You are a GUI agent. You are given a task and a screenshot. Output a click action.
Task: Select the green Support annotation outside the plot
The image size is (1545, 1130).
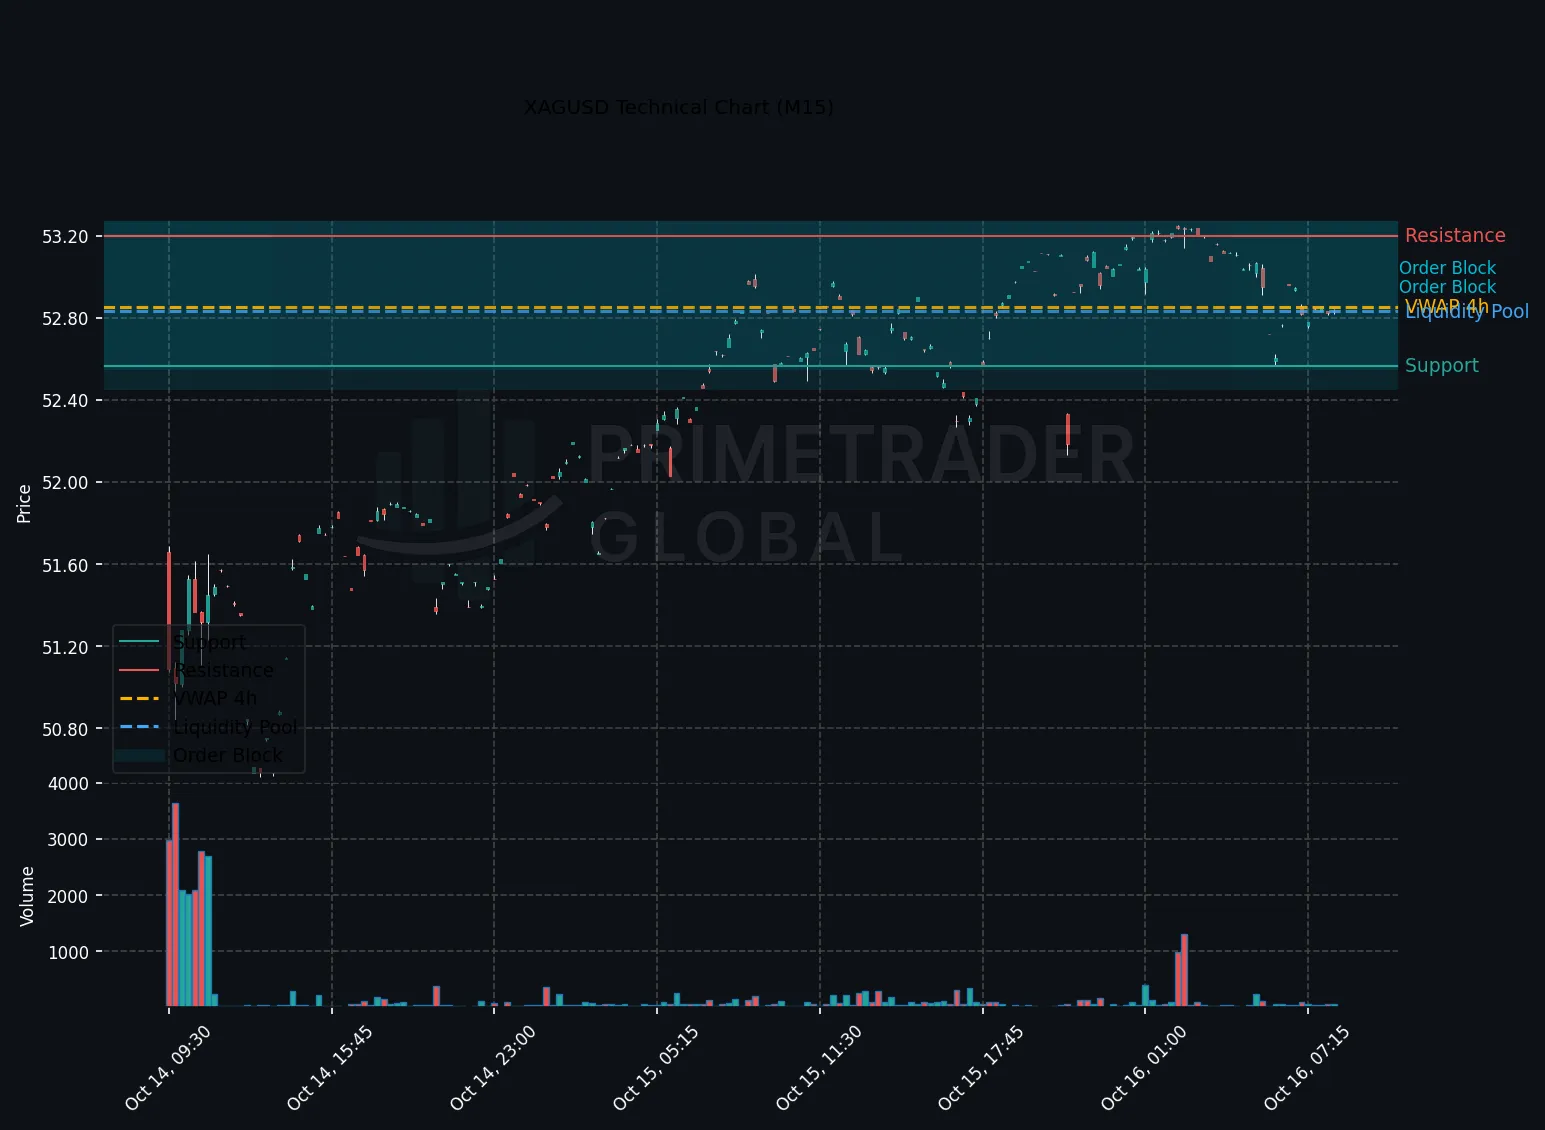[1441, 365]
